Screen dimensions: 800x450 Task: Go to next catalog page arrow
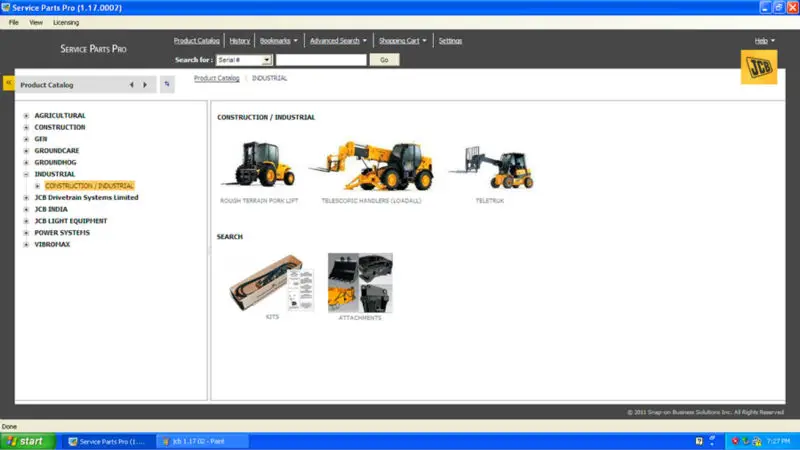145,85
